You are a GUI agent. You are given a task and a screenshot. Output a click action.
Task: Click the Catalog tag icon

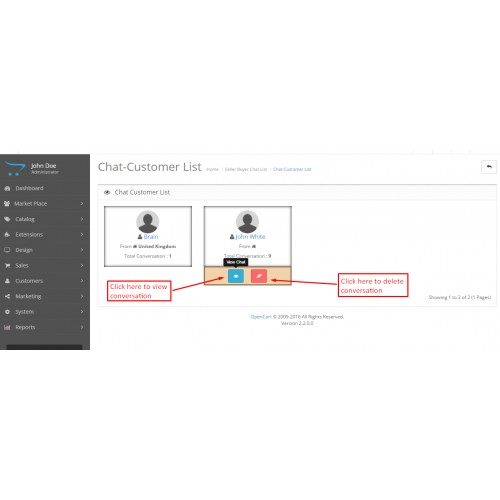tap(7, 219)
